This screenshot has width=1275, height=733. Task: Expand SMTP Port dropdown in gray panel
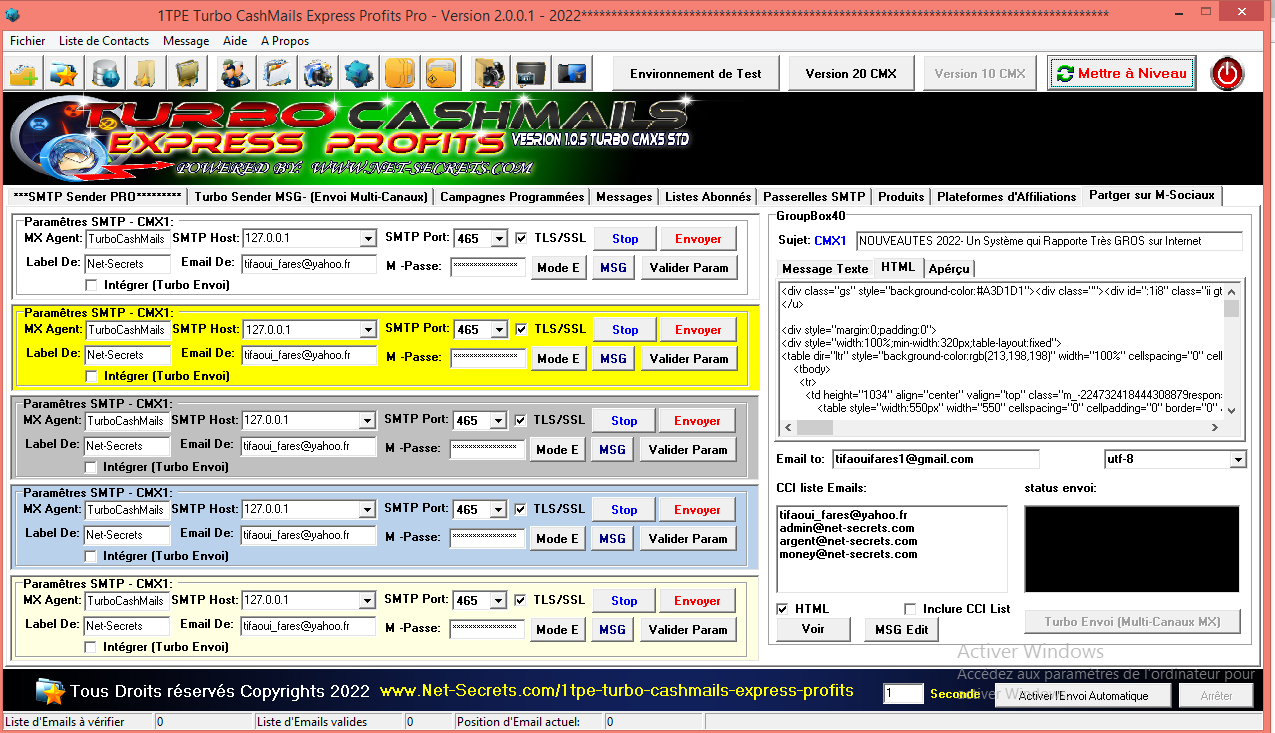(497, 421)
